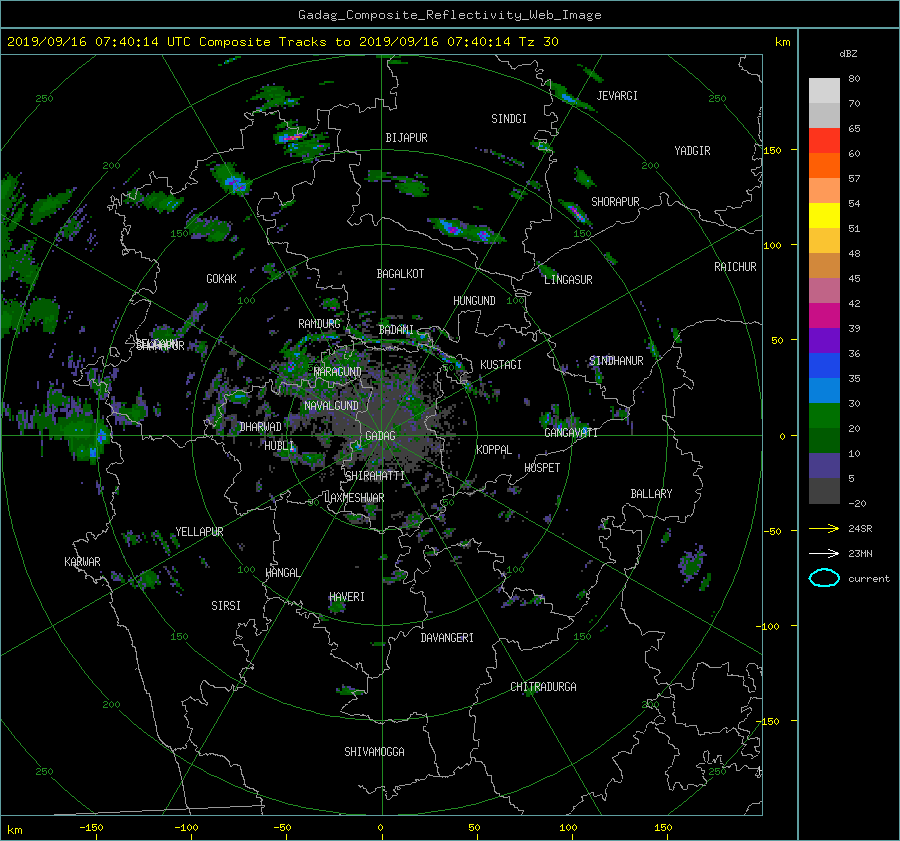Click the YADGIR label
The height and width of the screenshot is (841, 900).
click(x=692, y=151)
